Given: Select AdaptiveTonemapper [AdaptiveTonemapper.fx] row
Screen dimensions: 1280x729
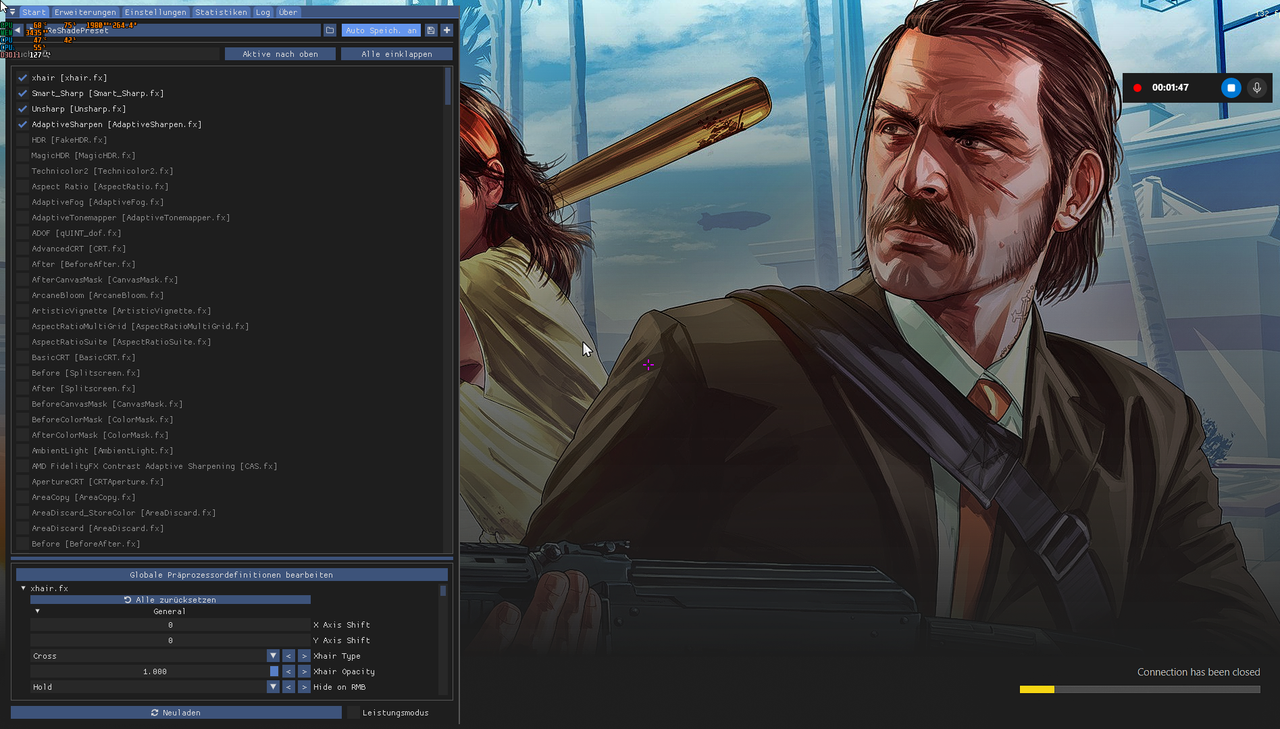Looking at the screenshot, I should pos(130,217).
